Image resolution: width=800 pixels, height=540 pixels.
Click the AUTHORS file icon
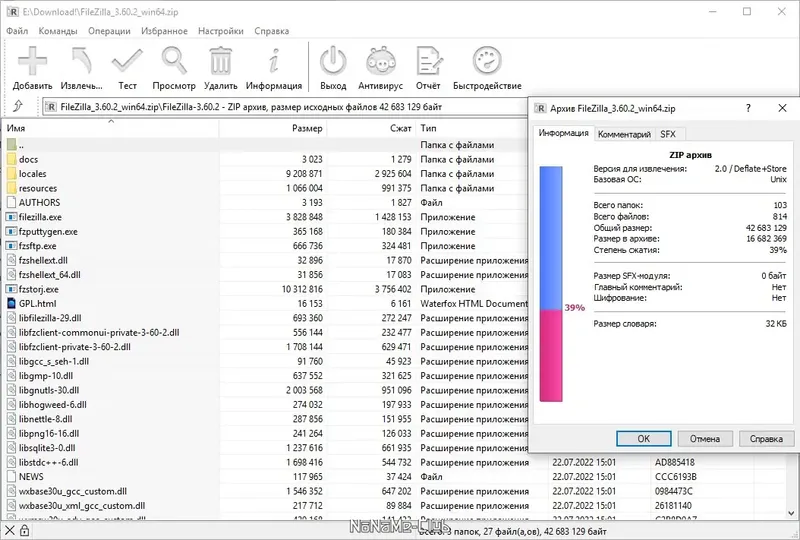tap(11, 202)
